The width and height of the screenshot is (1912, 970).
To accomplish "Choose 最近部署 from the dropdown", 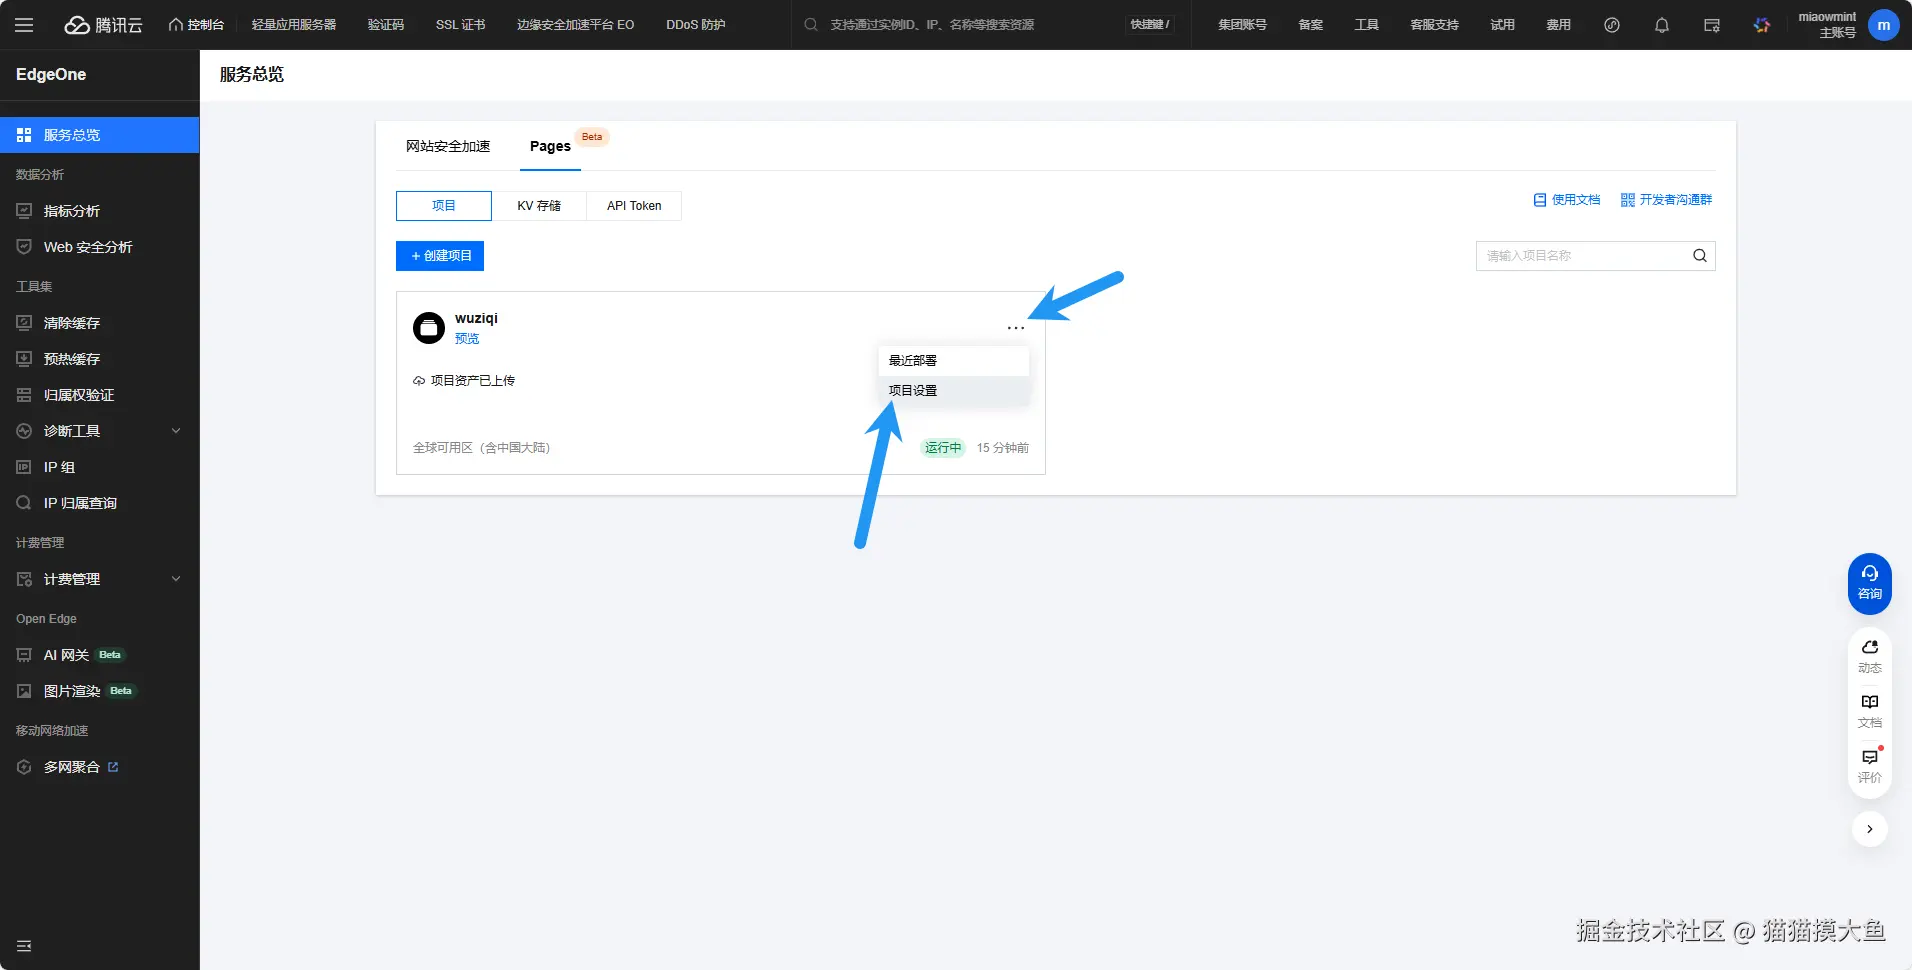I will (954, 361).
